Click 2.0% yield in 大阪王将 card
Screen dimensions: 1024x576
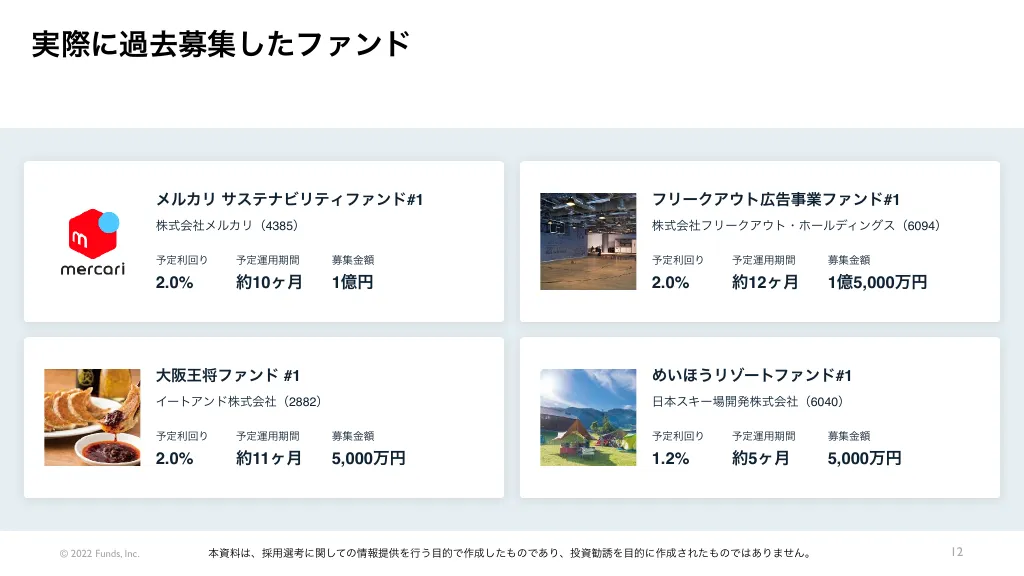[x=174, y=458]
